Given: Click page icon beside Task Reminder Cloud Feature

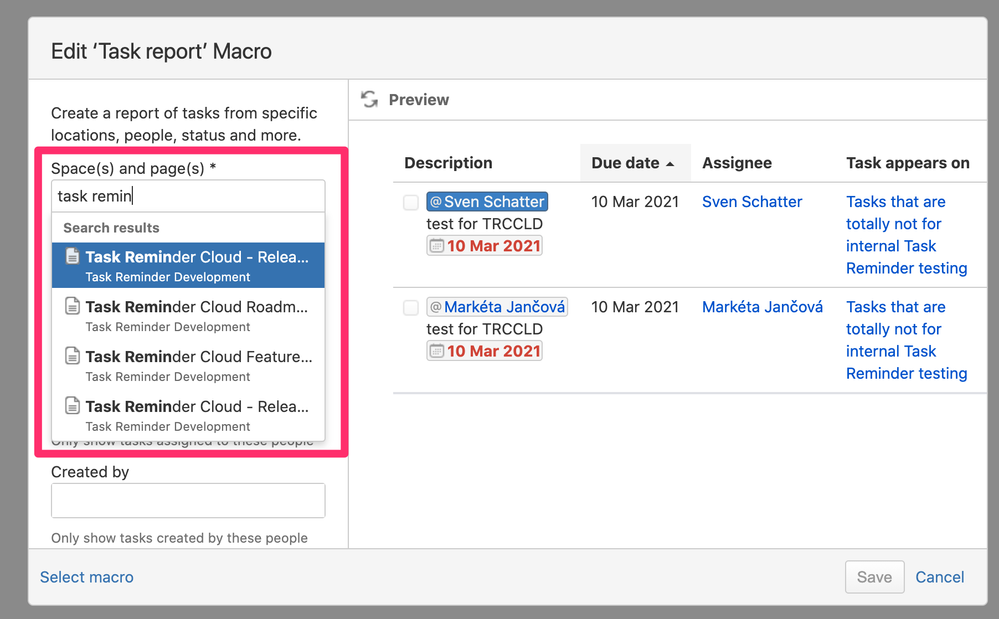Looking at the screenshot, I should [72, 357].
